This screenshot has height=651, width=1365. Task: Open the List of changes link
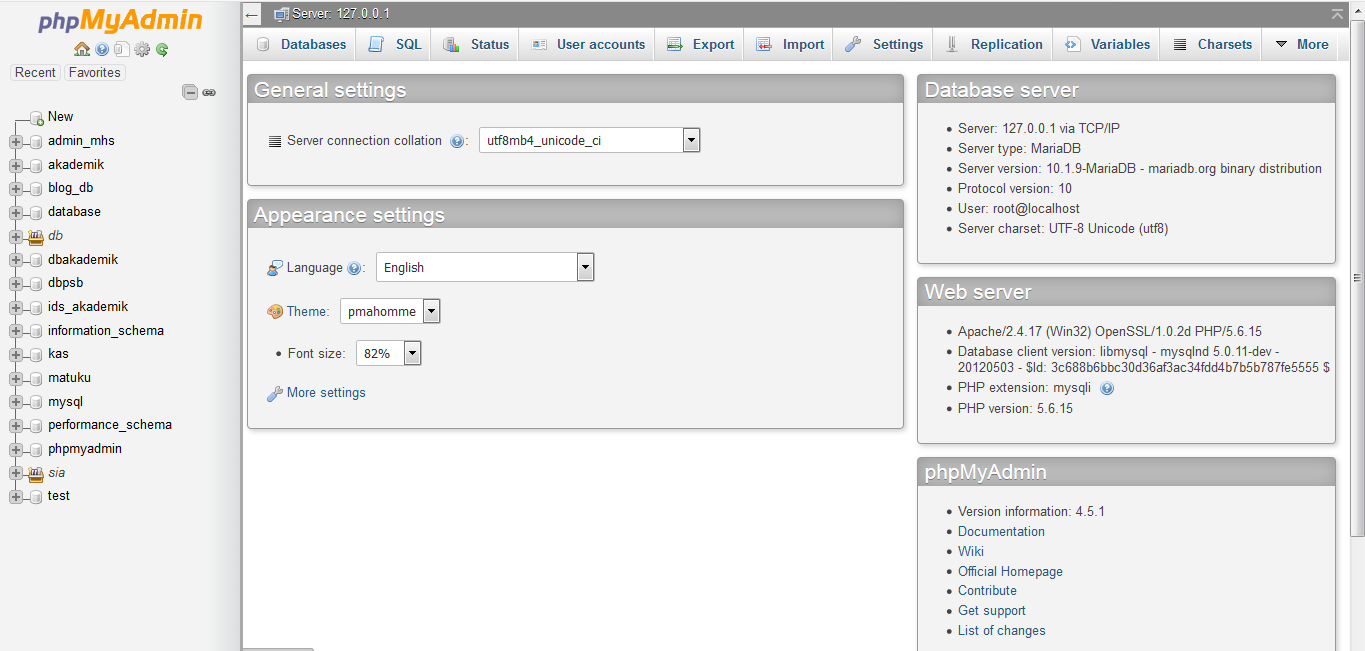[x=1002, y=631]
